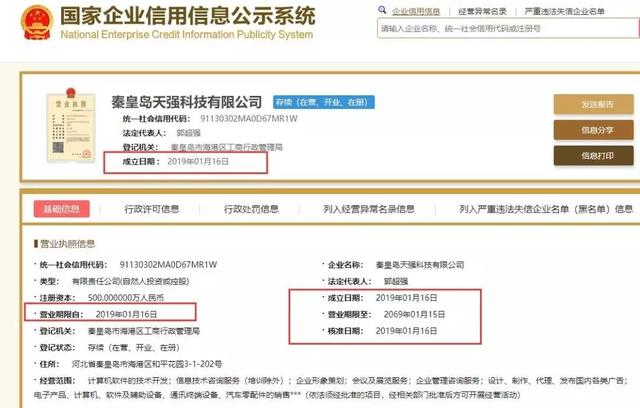640x408 pixels.
Task: Open 经营异常名录 link
Action: [x=482, y=11]
